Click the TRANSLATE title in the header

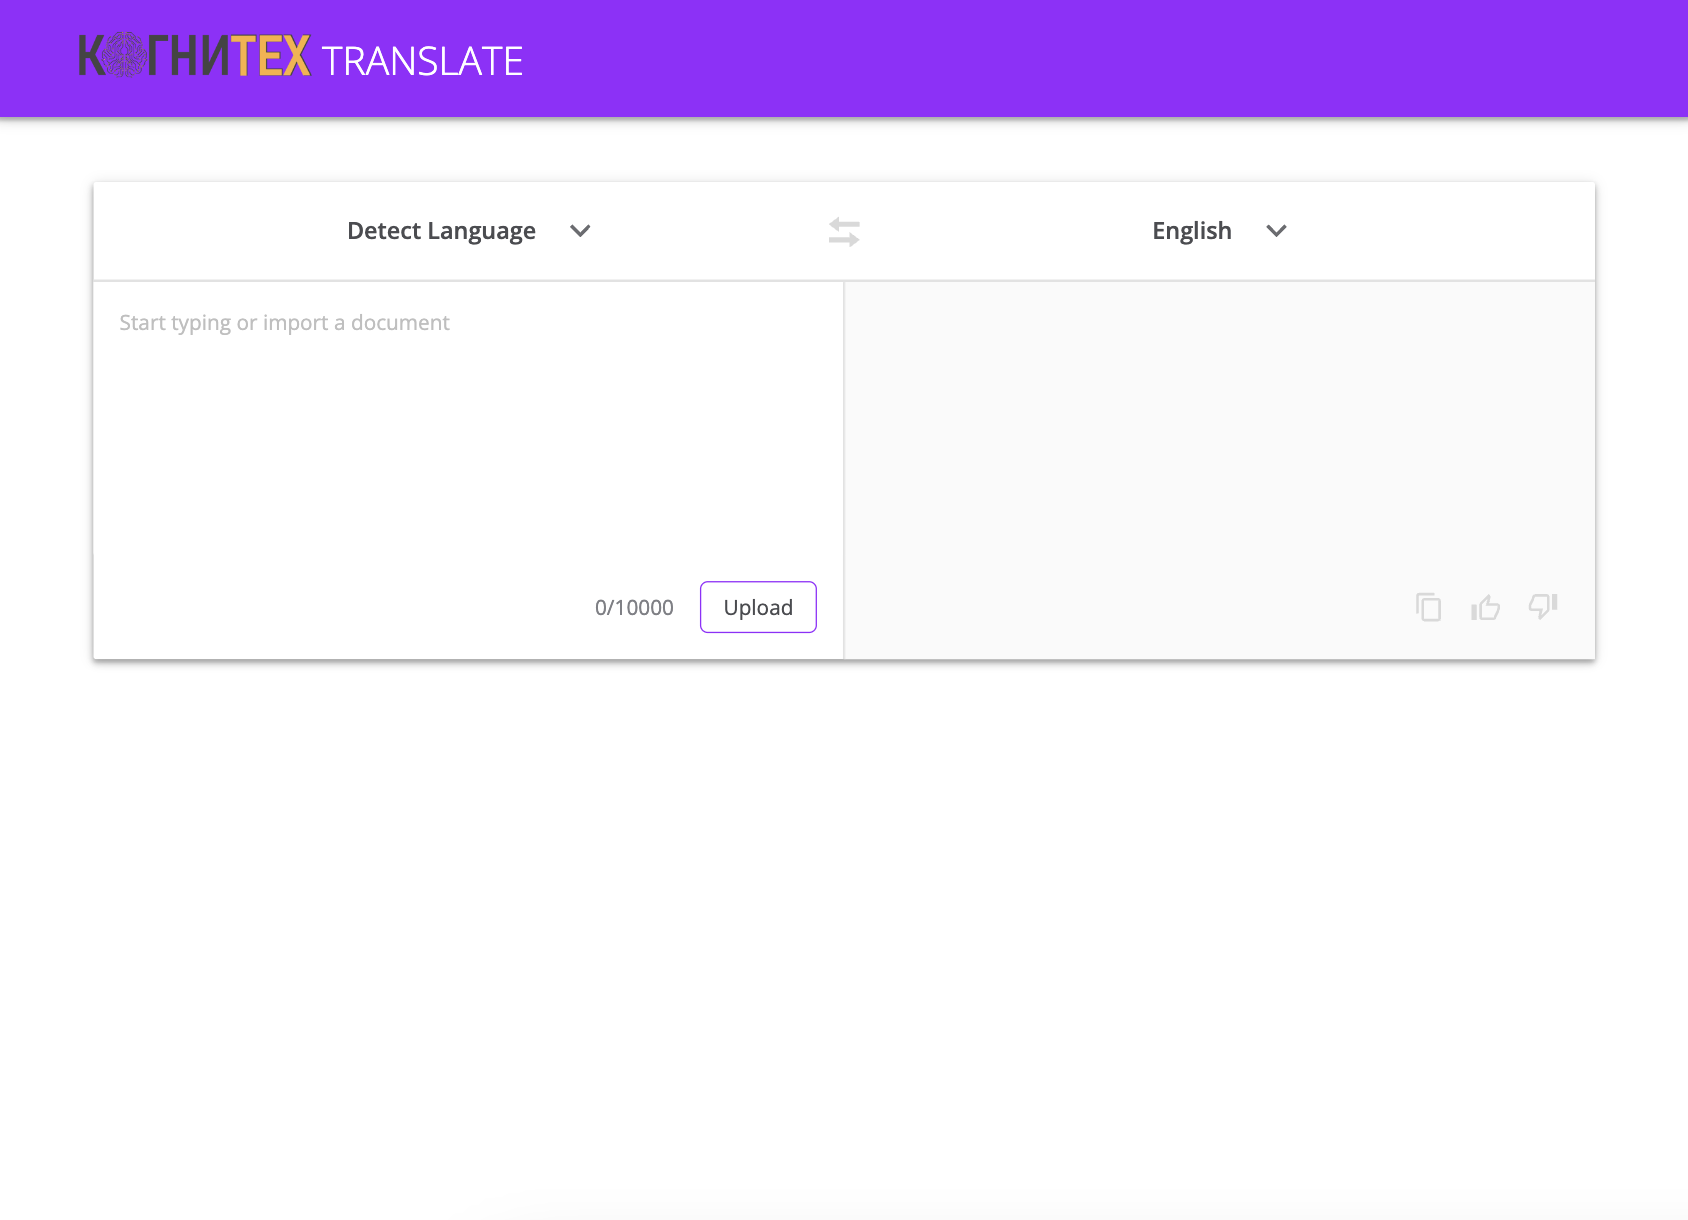pyautogui.click(x=422, y=61)
